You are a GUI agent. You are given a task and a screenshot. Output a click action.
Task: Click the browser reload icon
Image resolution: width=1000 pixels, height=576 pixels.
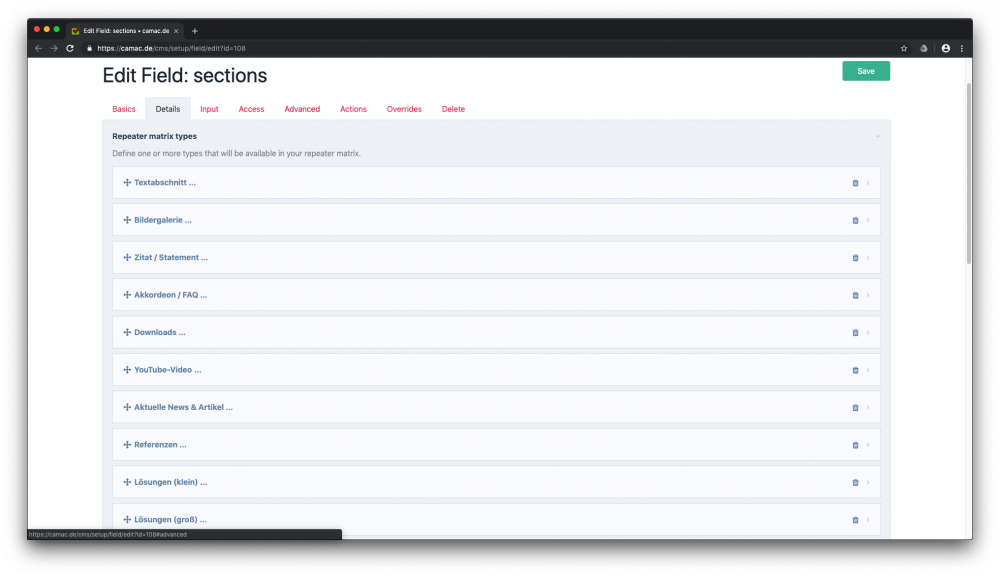click(70, 48)
